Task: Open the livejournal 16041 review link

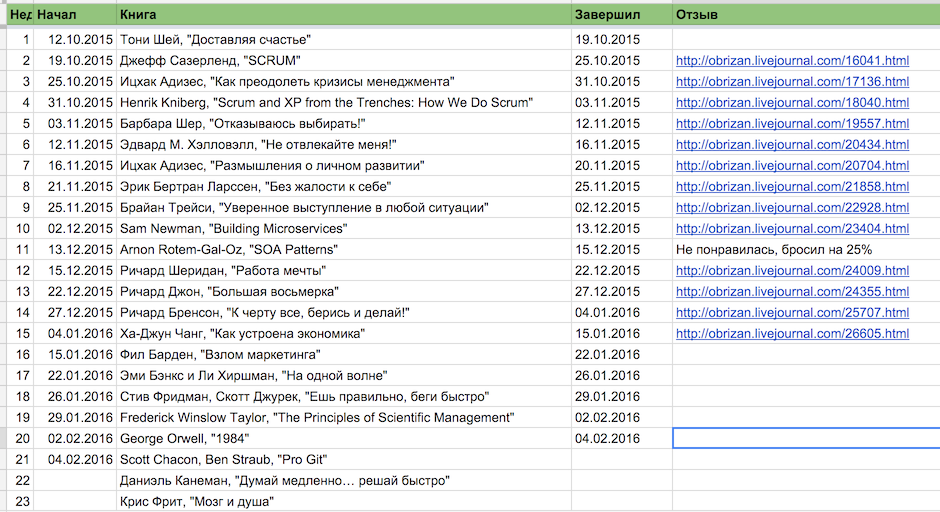Action: click(x=792, y=61)
